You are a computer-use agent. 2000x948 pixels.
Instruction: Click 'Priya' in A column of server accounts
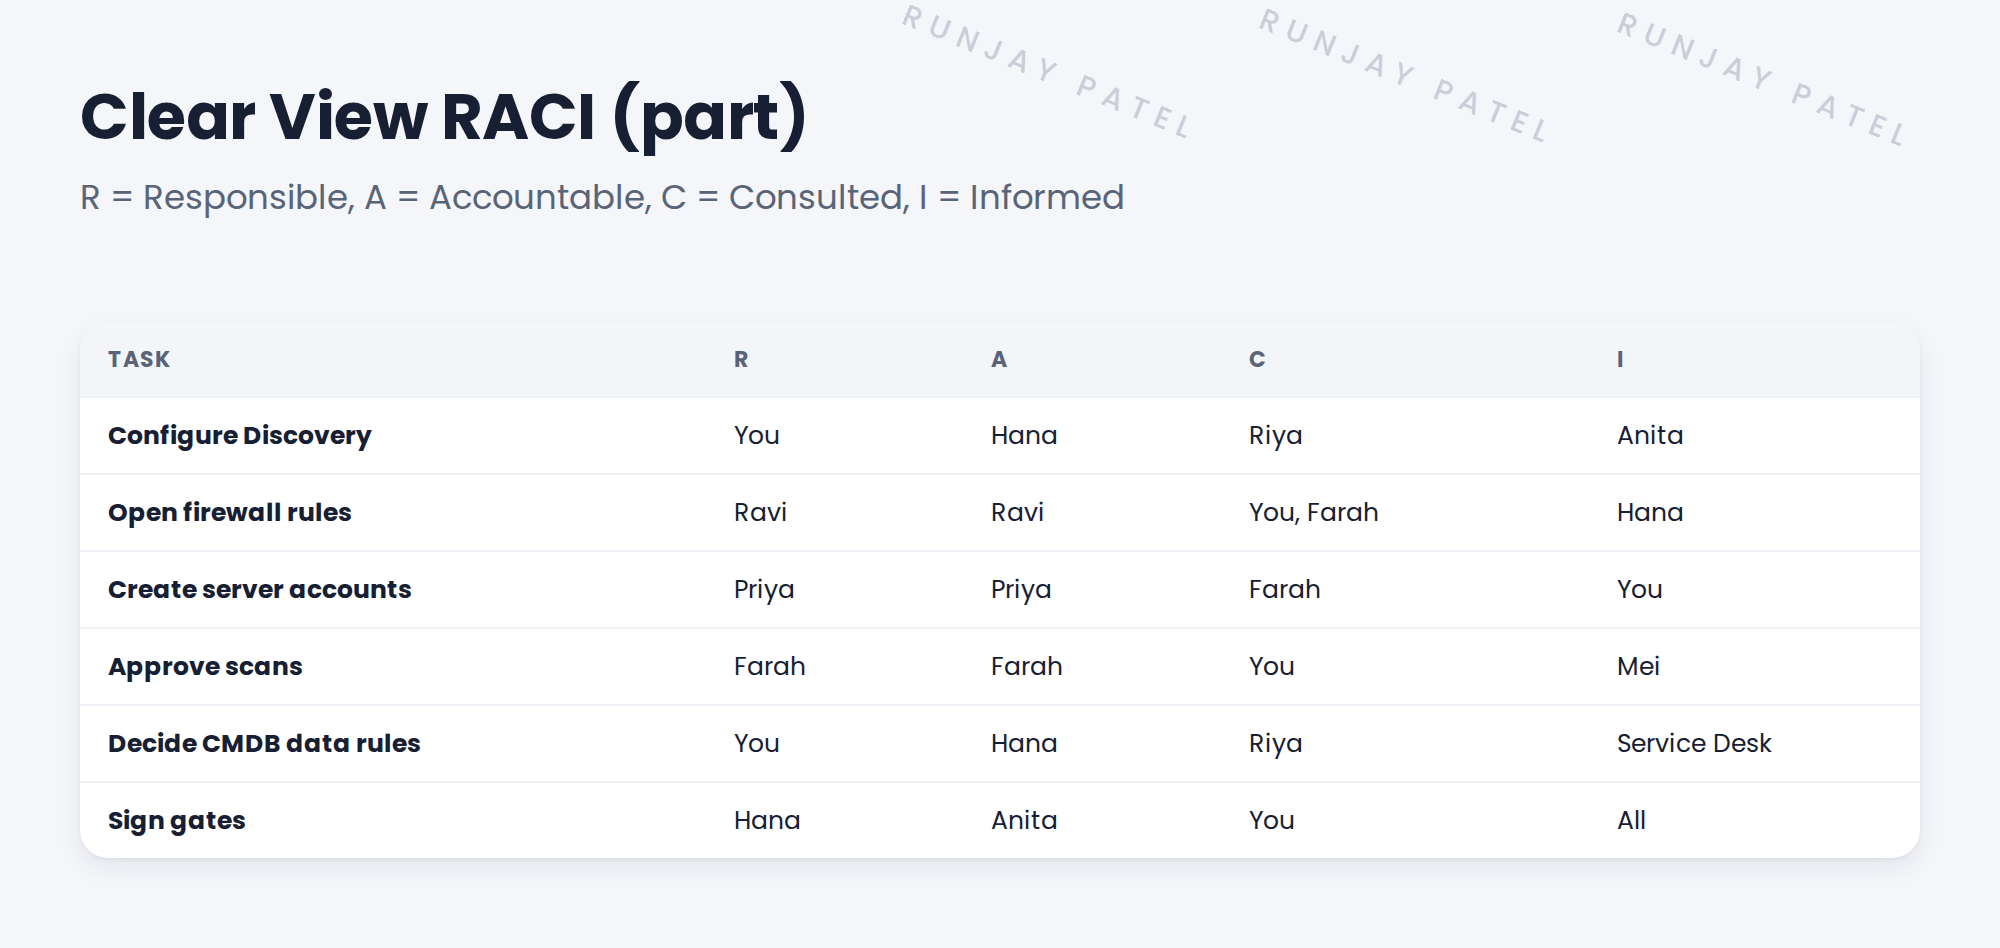point(1021,590)
